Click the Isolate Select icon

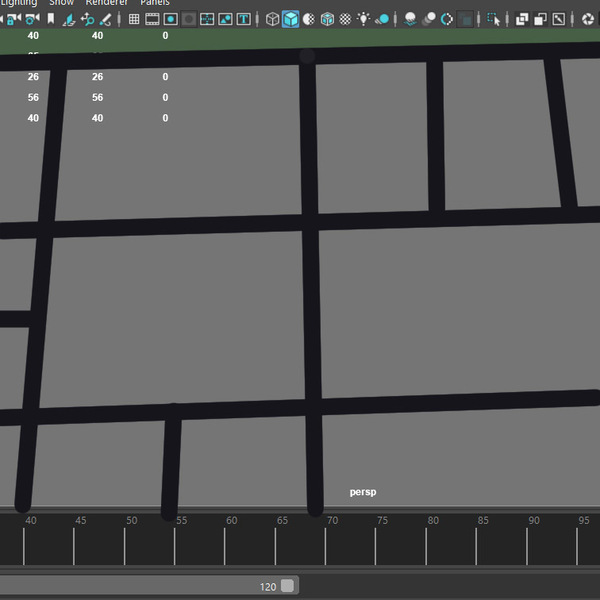(493, 19)
